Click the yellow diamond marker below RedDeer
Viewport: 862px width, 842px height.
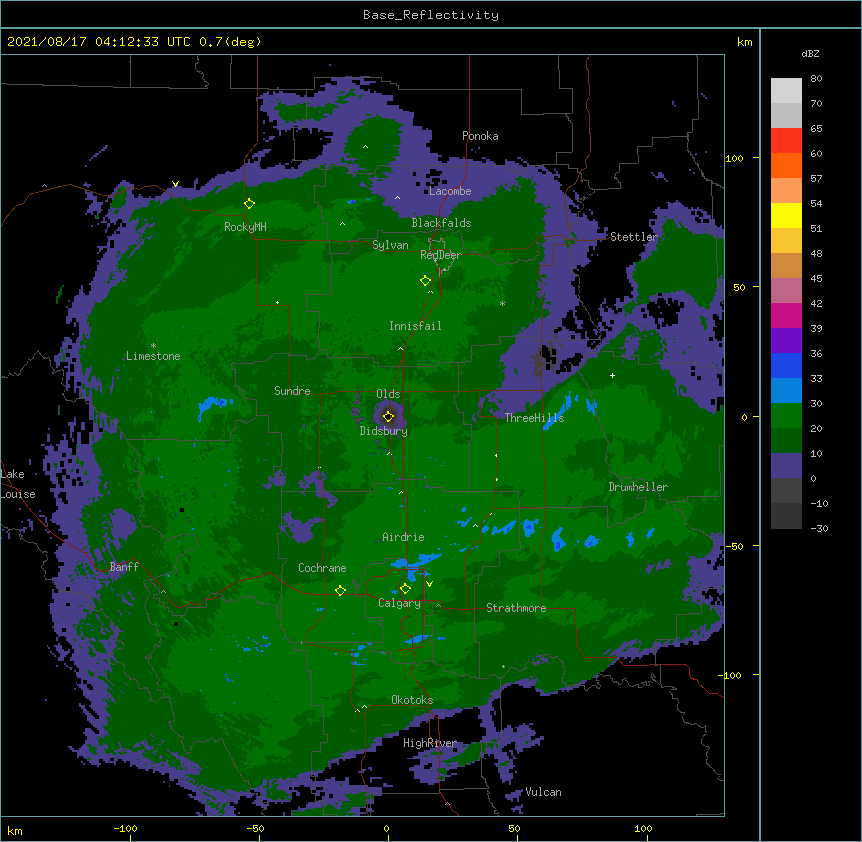coord(425,281)
